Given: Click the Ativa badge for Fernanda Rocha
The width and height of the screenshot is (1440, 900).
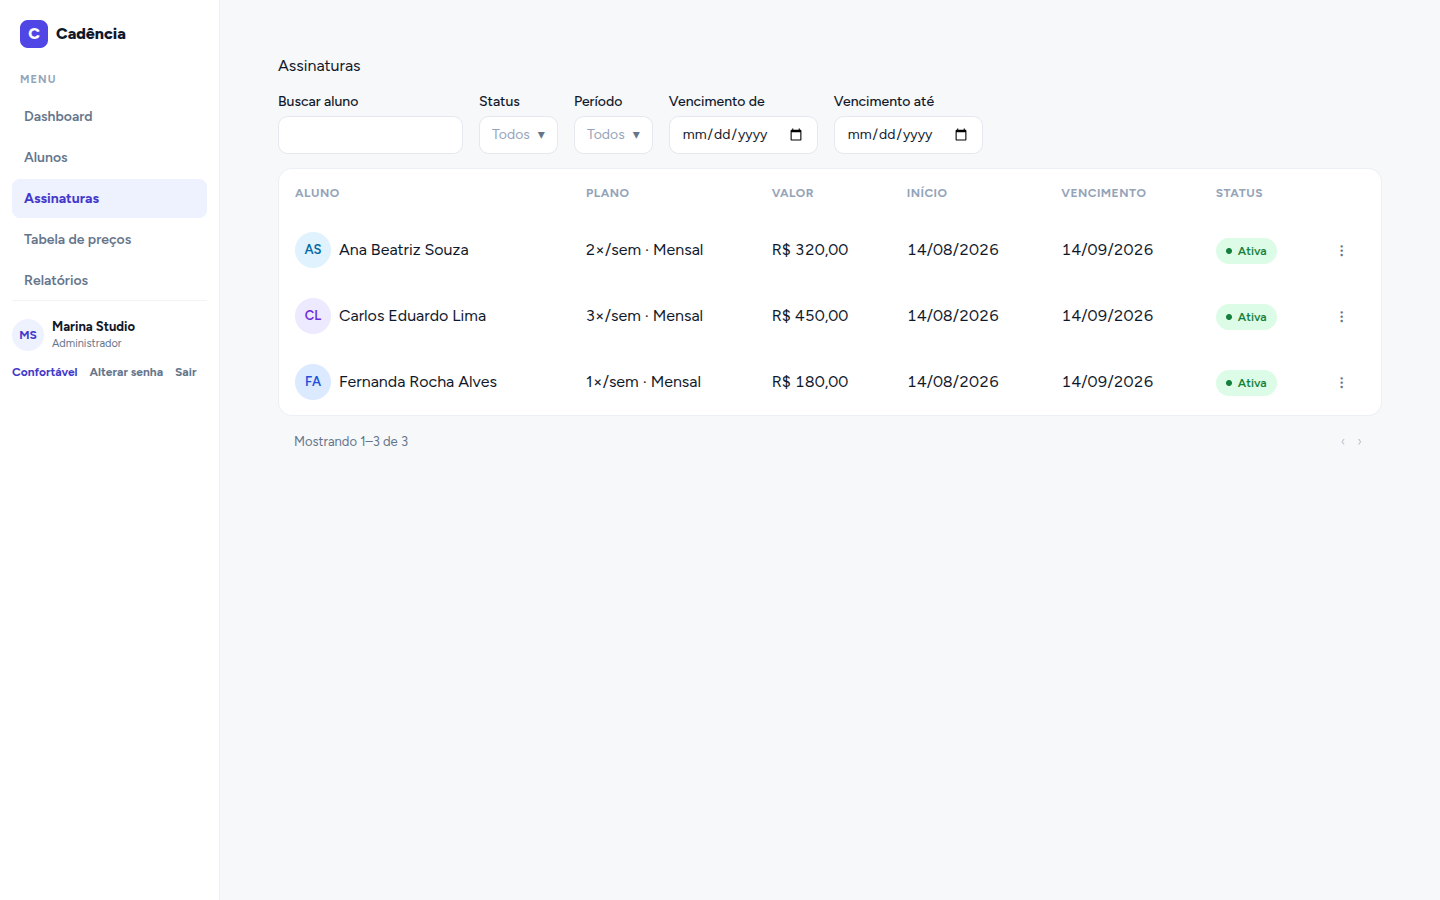Looking at the screenshot, I should (1246, 383).
